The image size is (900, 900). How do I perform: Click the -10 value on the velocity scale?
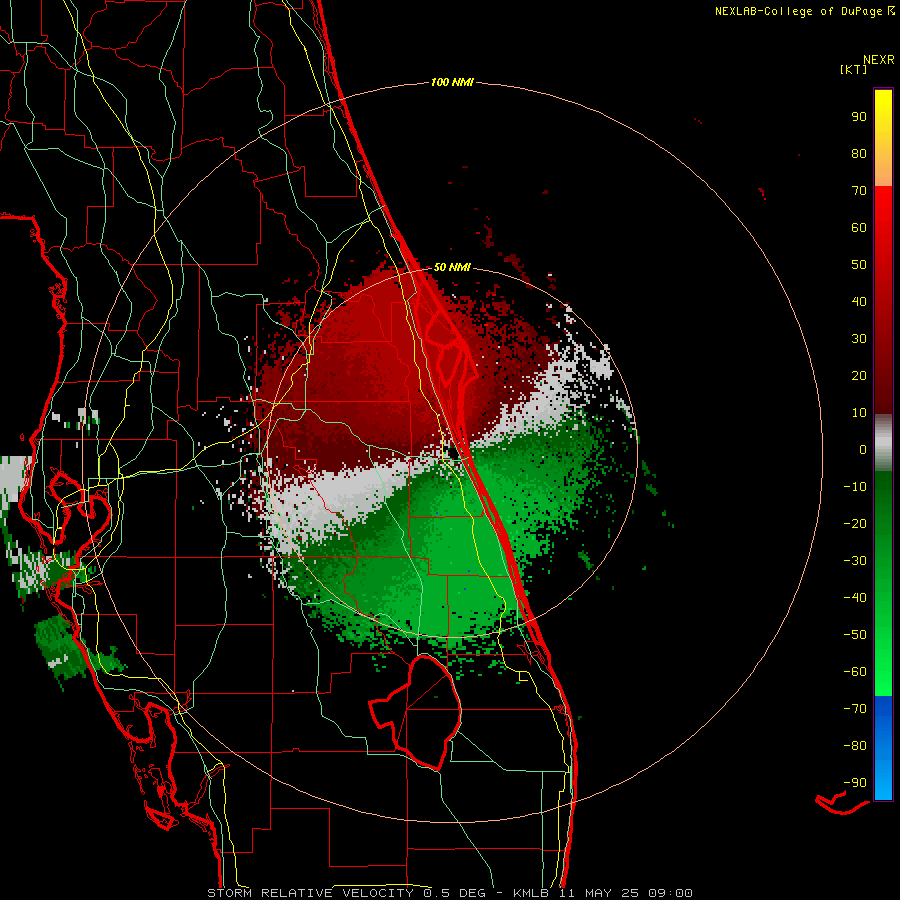click(x=855, y=487)
